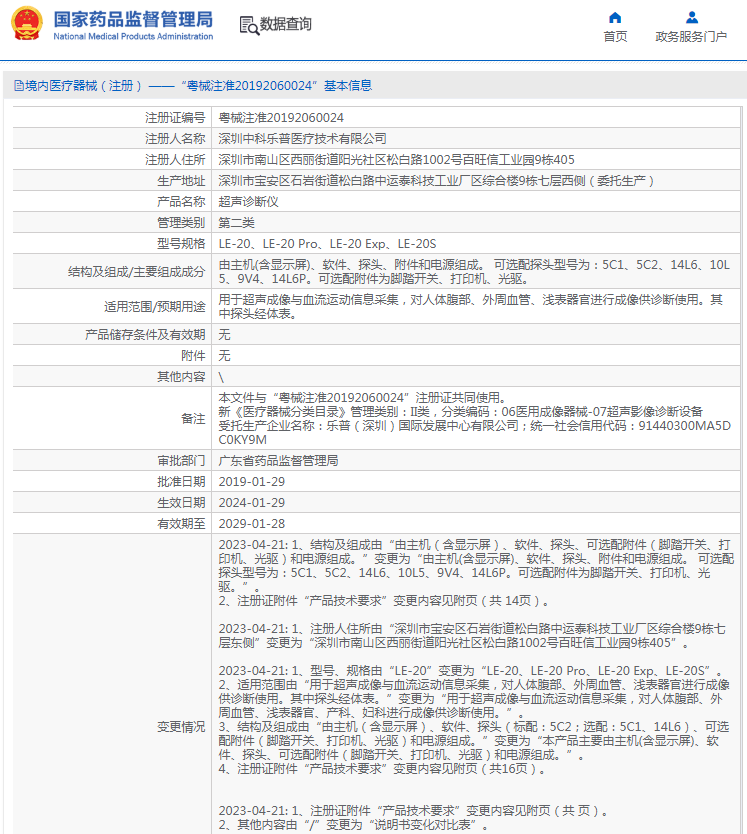Click the national emblem logo

27,23
